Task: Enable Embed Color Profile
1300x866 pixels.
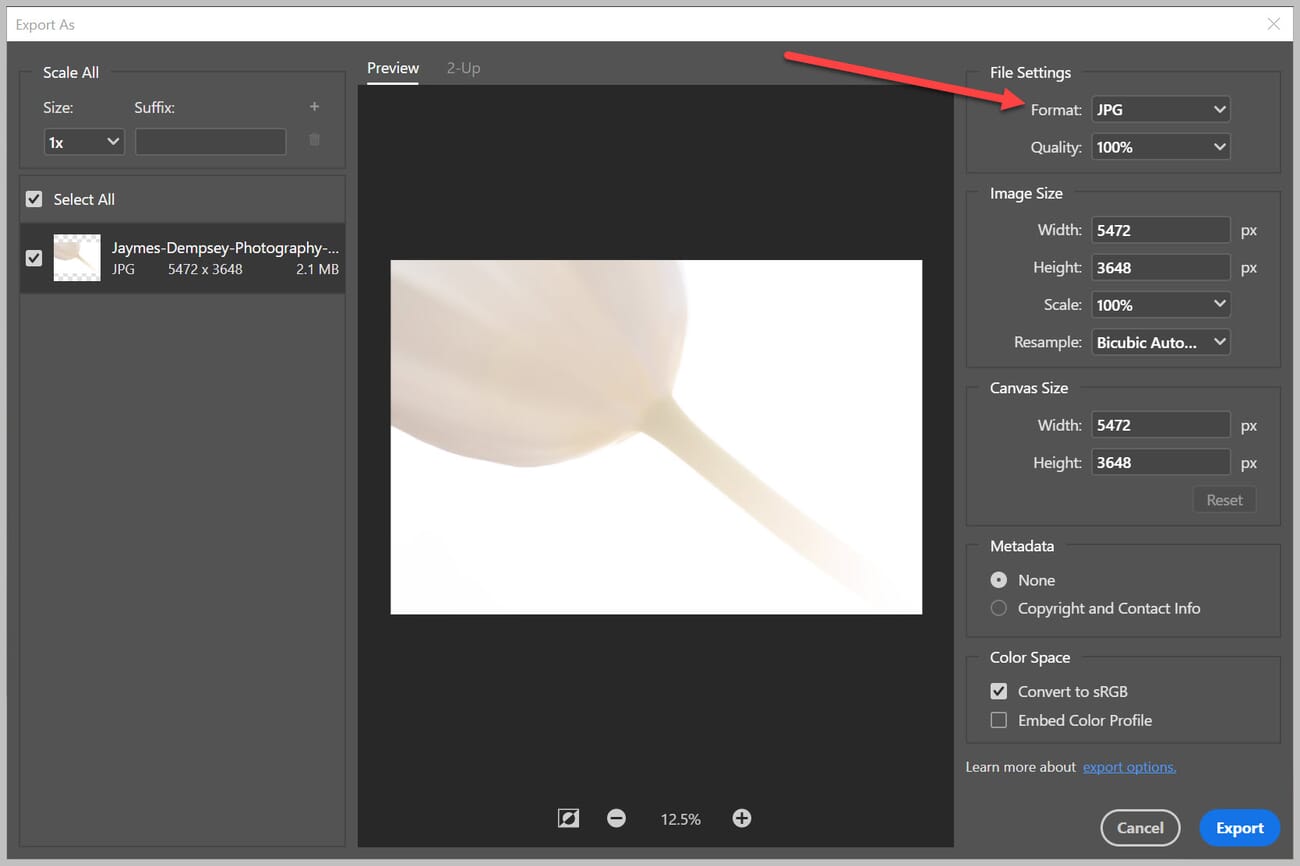Action: pyautogui.click(x=998, y=720)
